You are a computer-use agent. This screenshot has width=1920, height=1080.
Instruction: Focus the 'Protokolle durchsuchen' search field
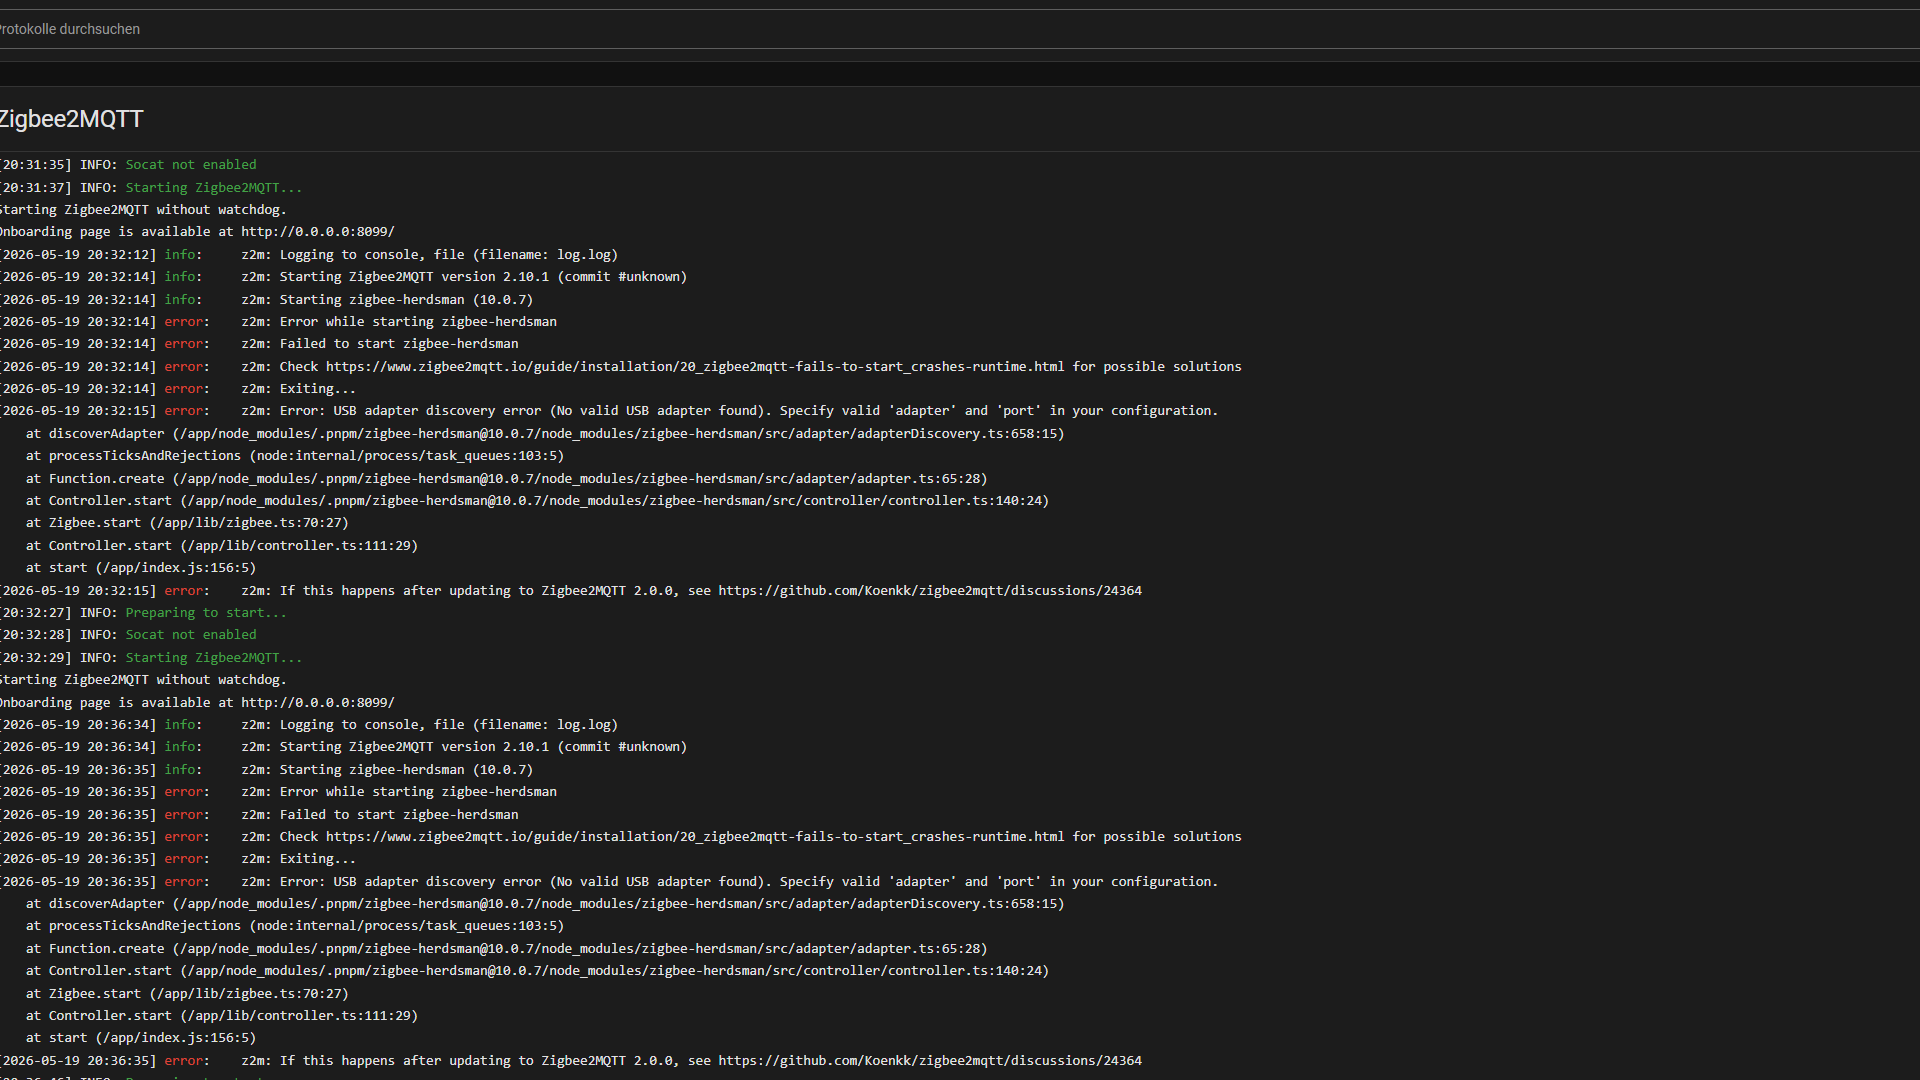point(960,29)
